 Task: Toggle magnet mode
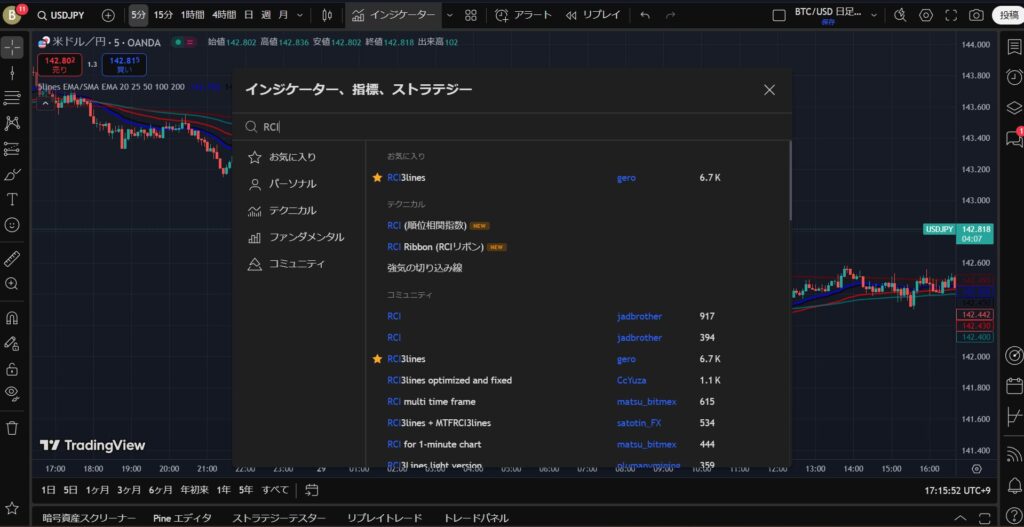pos(12,318)
